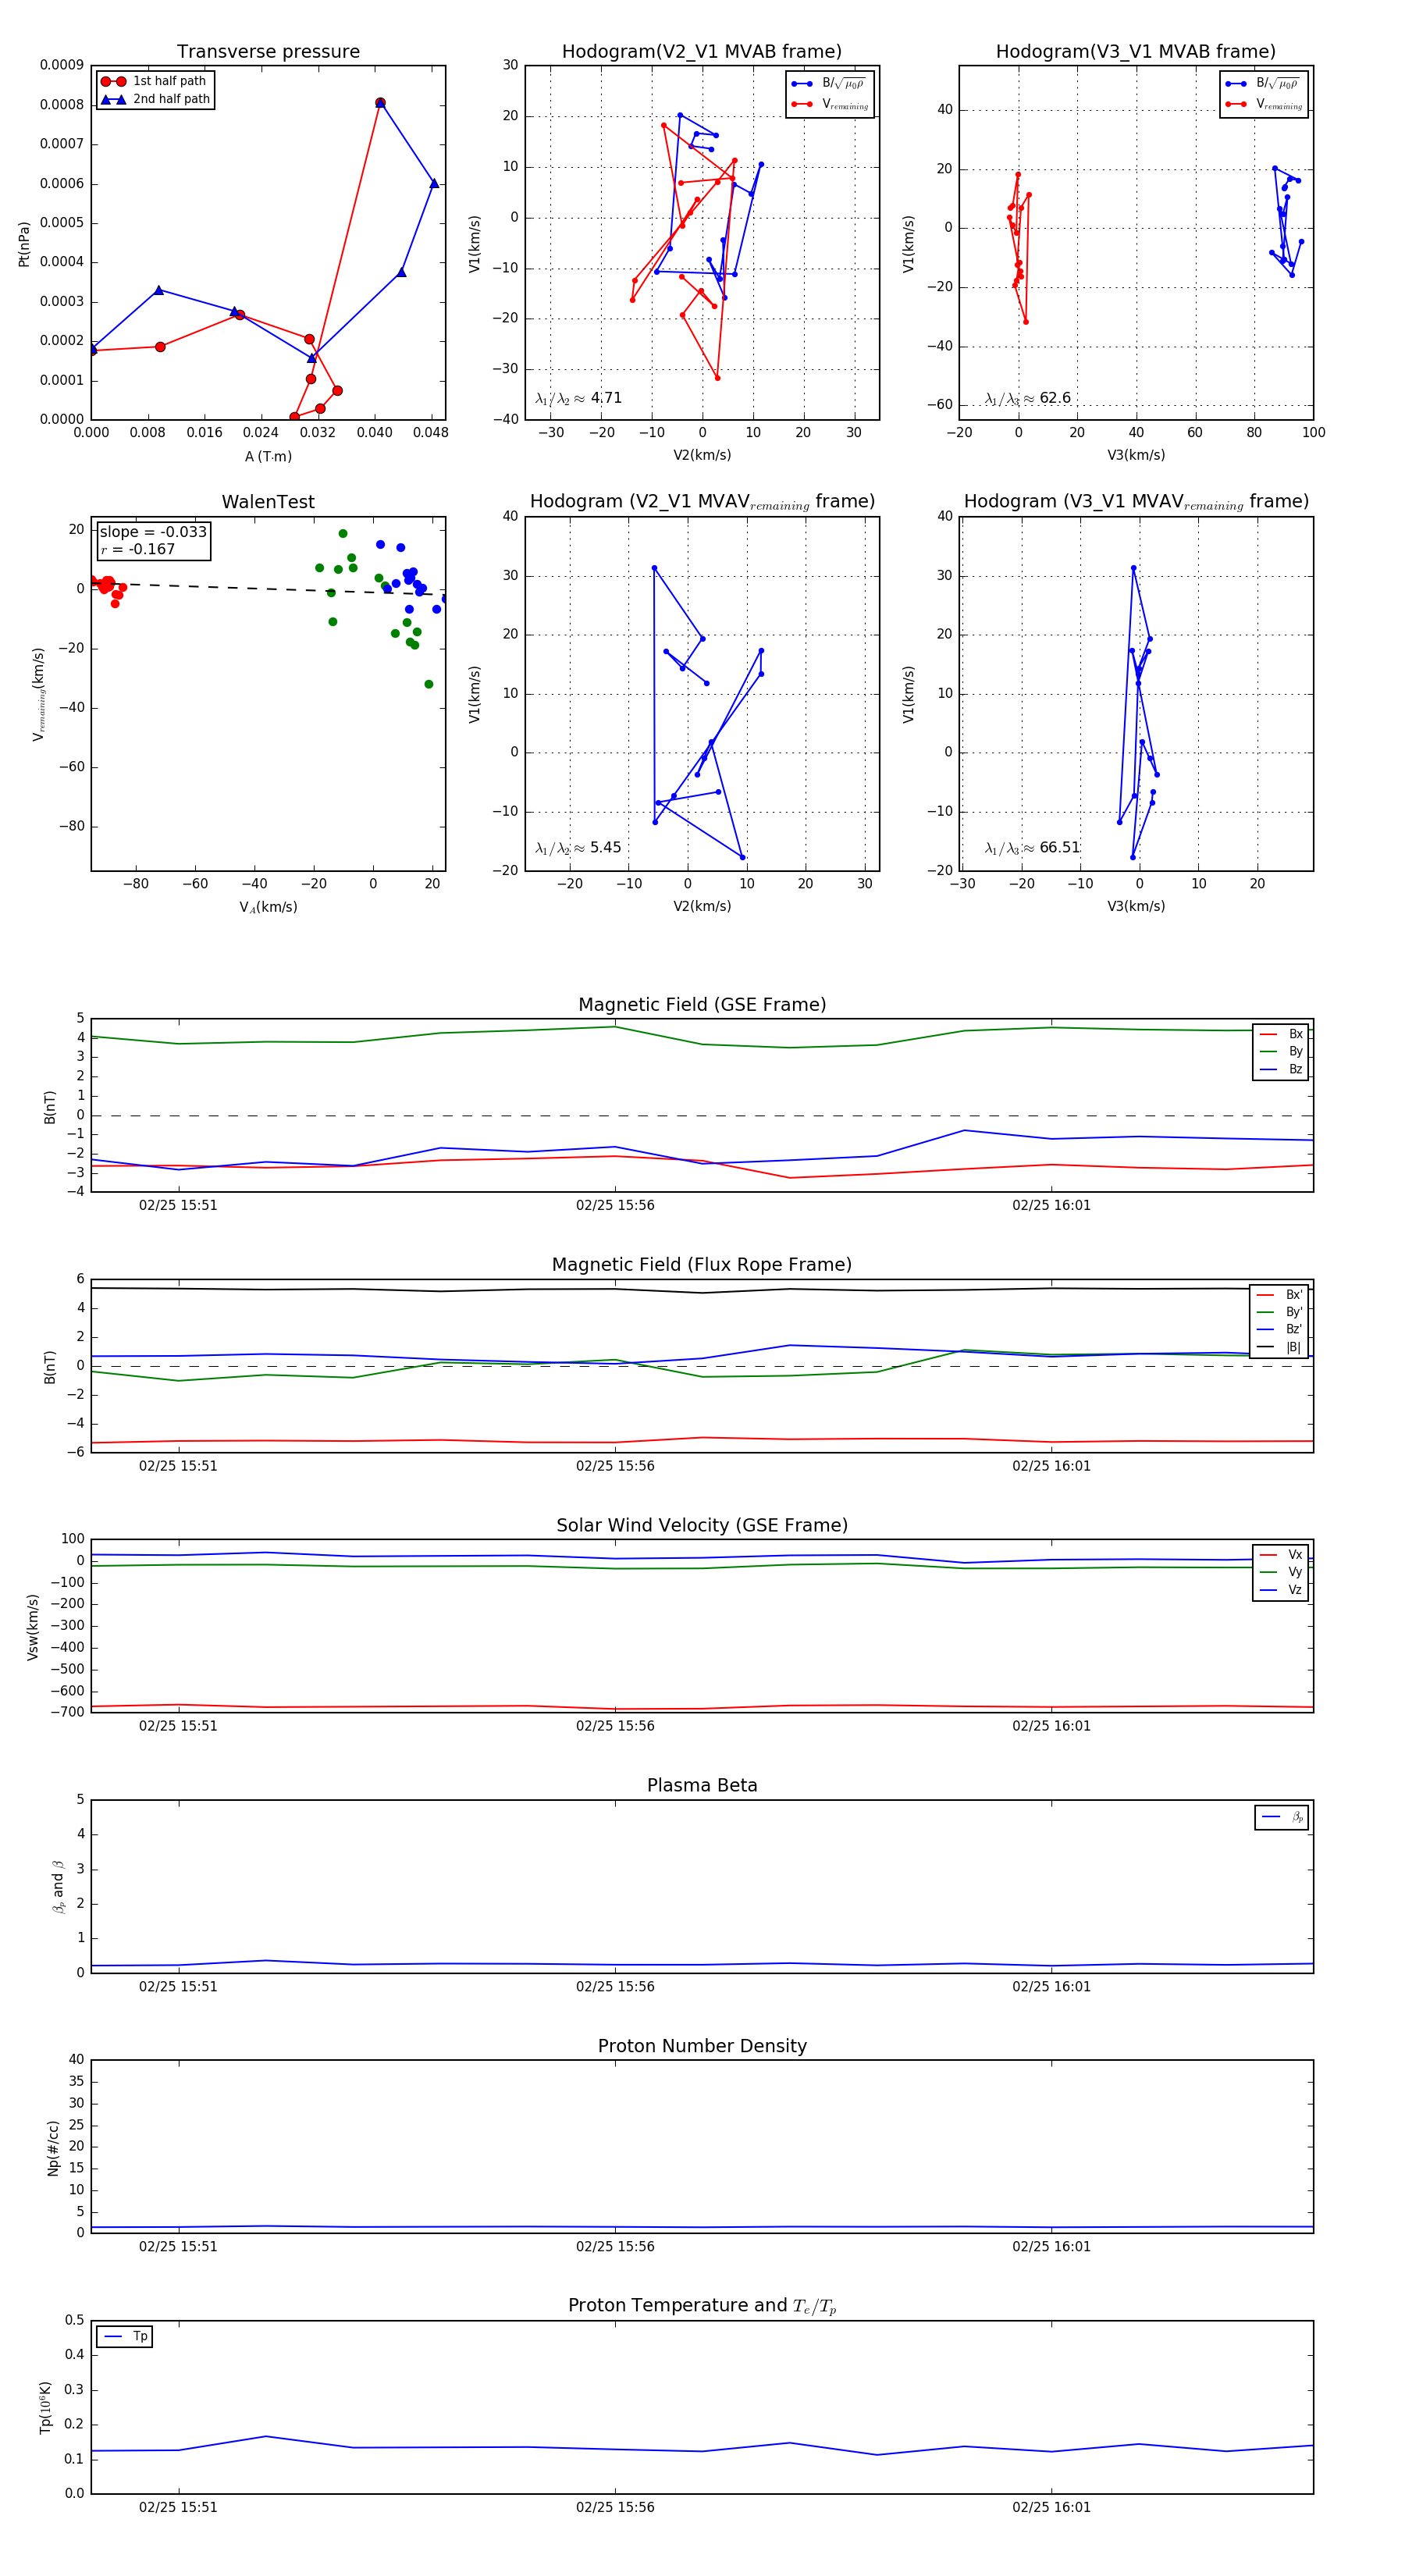
Task: Select the '2nd half path' legend entry
Action: tap(156, 99)
